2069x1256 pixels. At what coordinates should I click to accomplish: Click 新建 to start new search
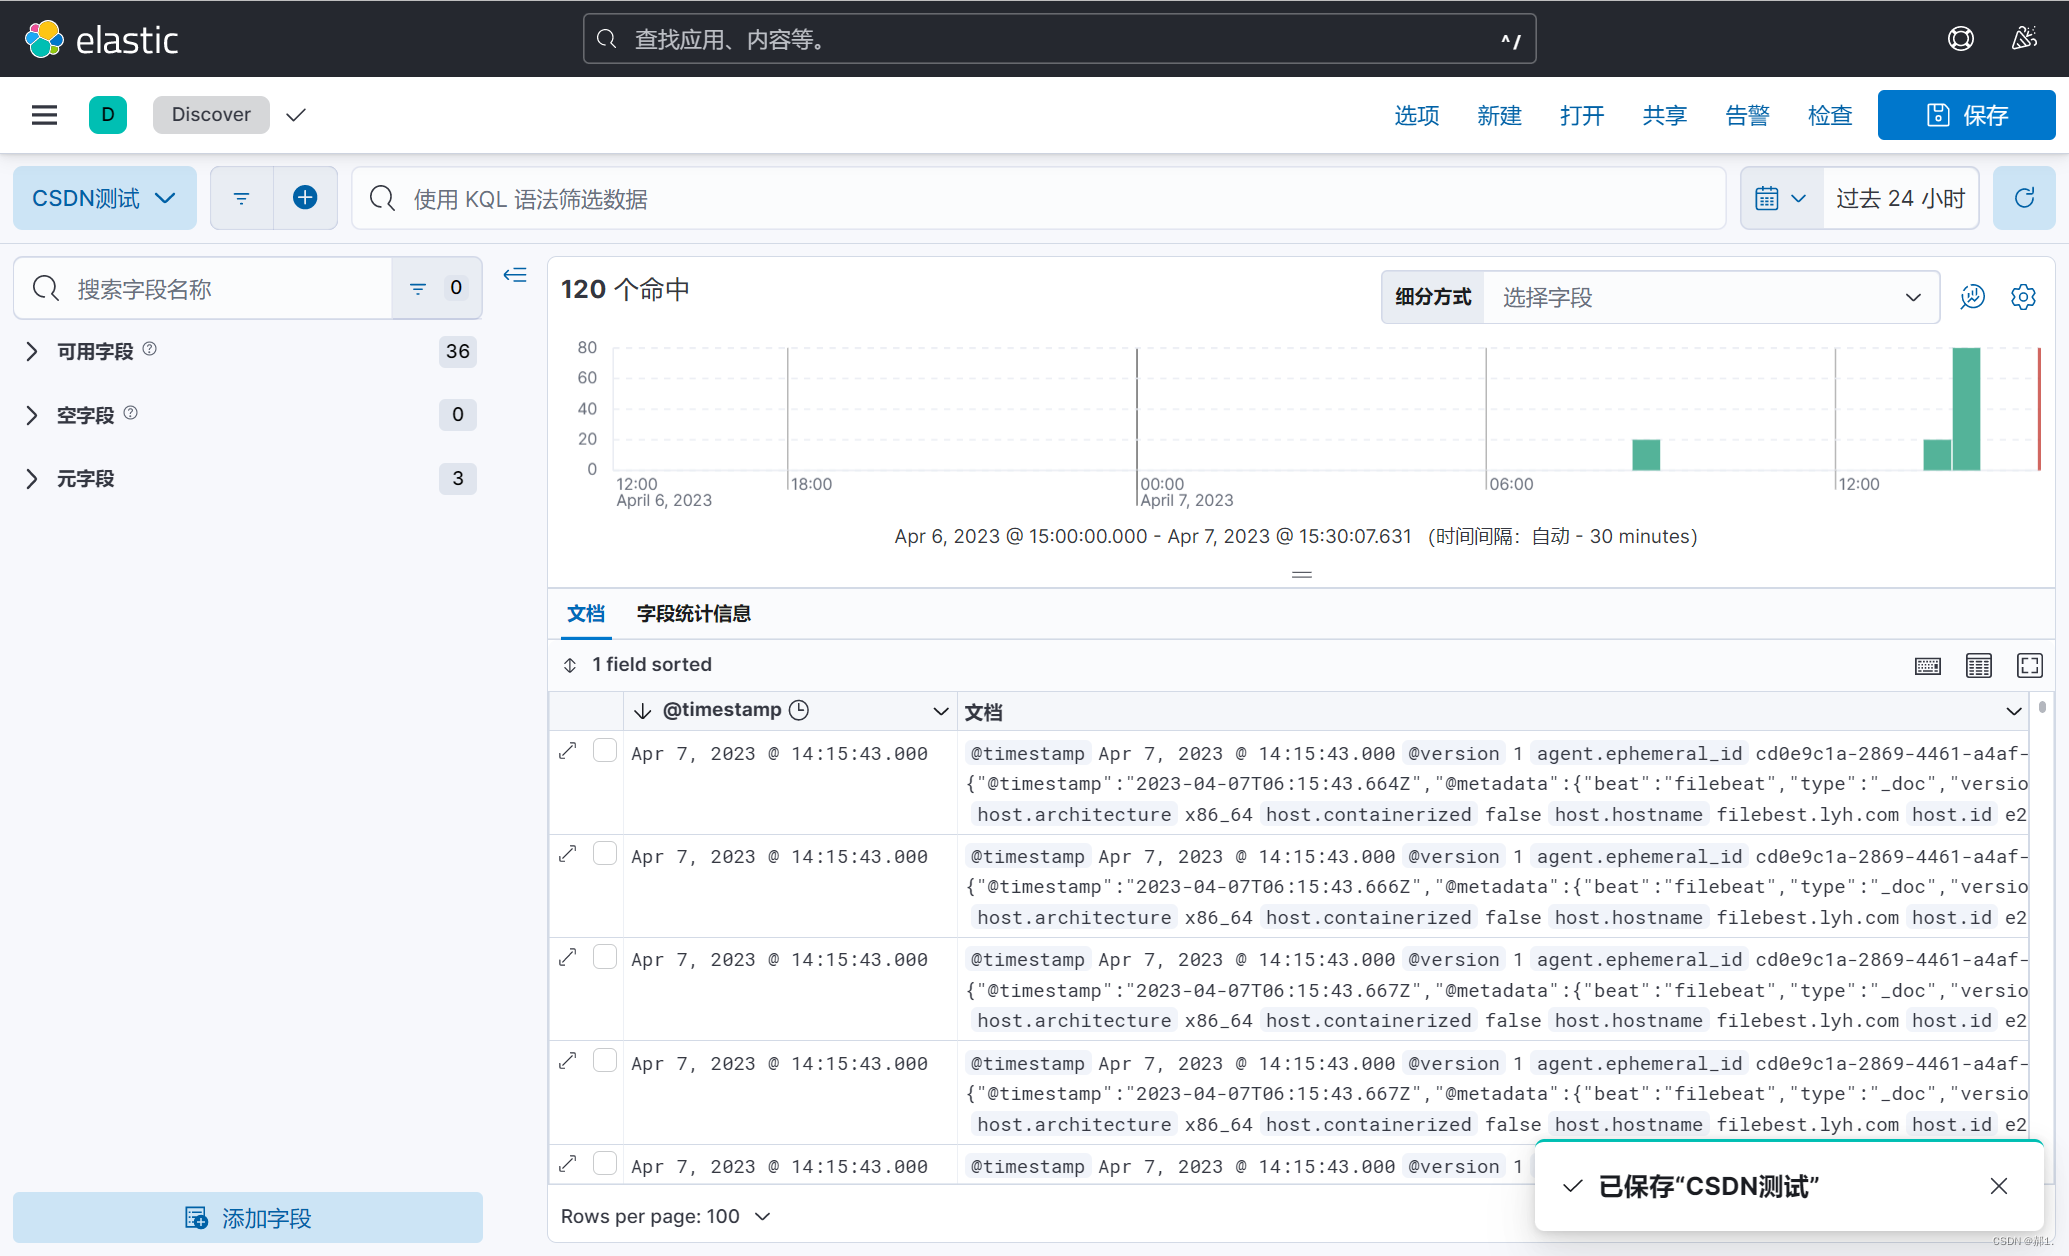tap(1499, 115)
